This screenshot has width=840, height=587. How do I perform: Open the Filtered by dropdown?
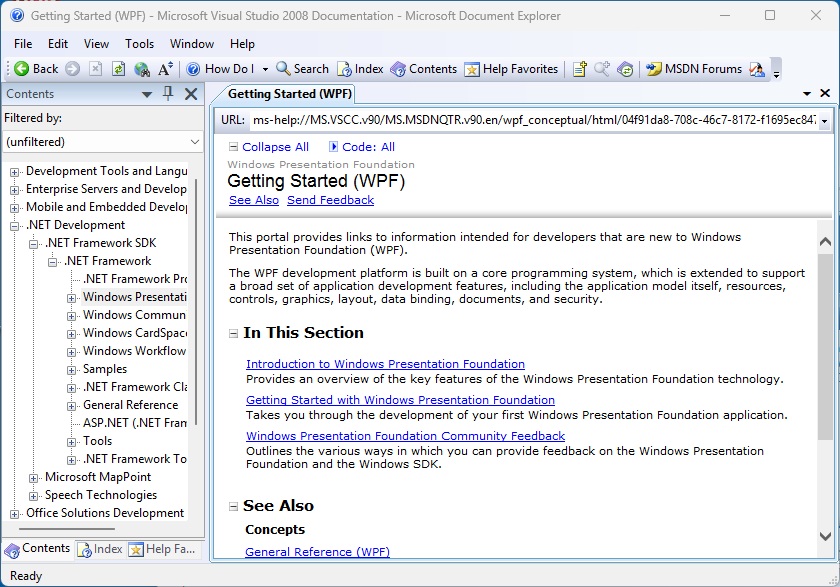pos(102,142)
